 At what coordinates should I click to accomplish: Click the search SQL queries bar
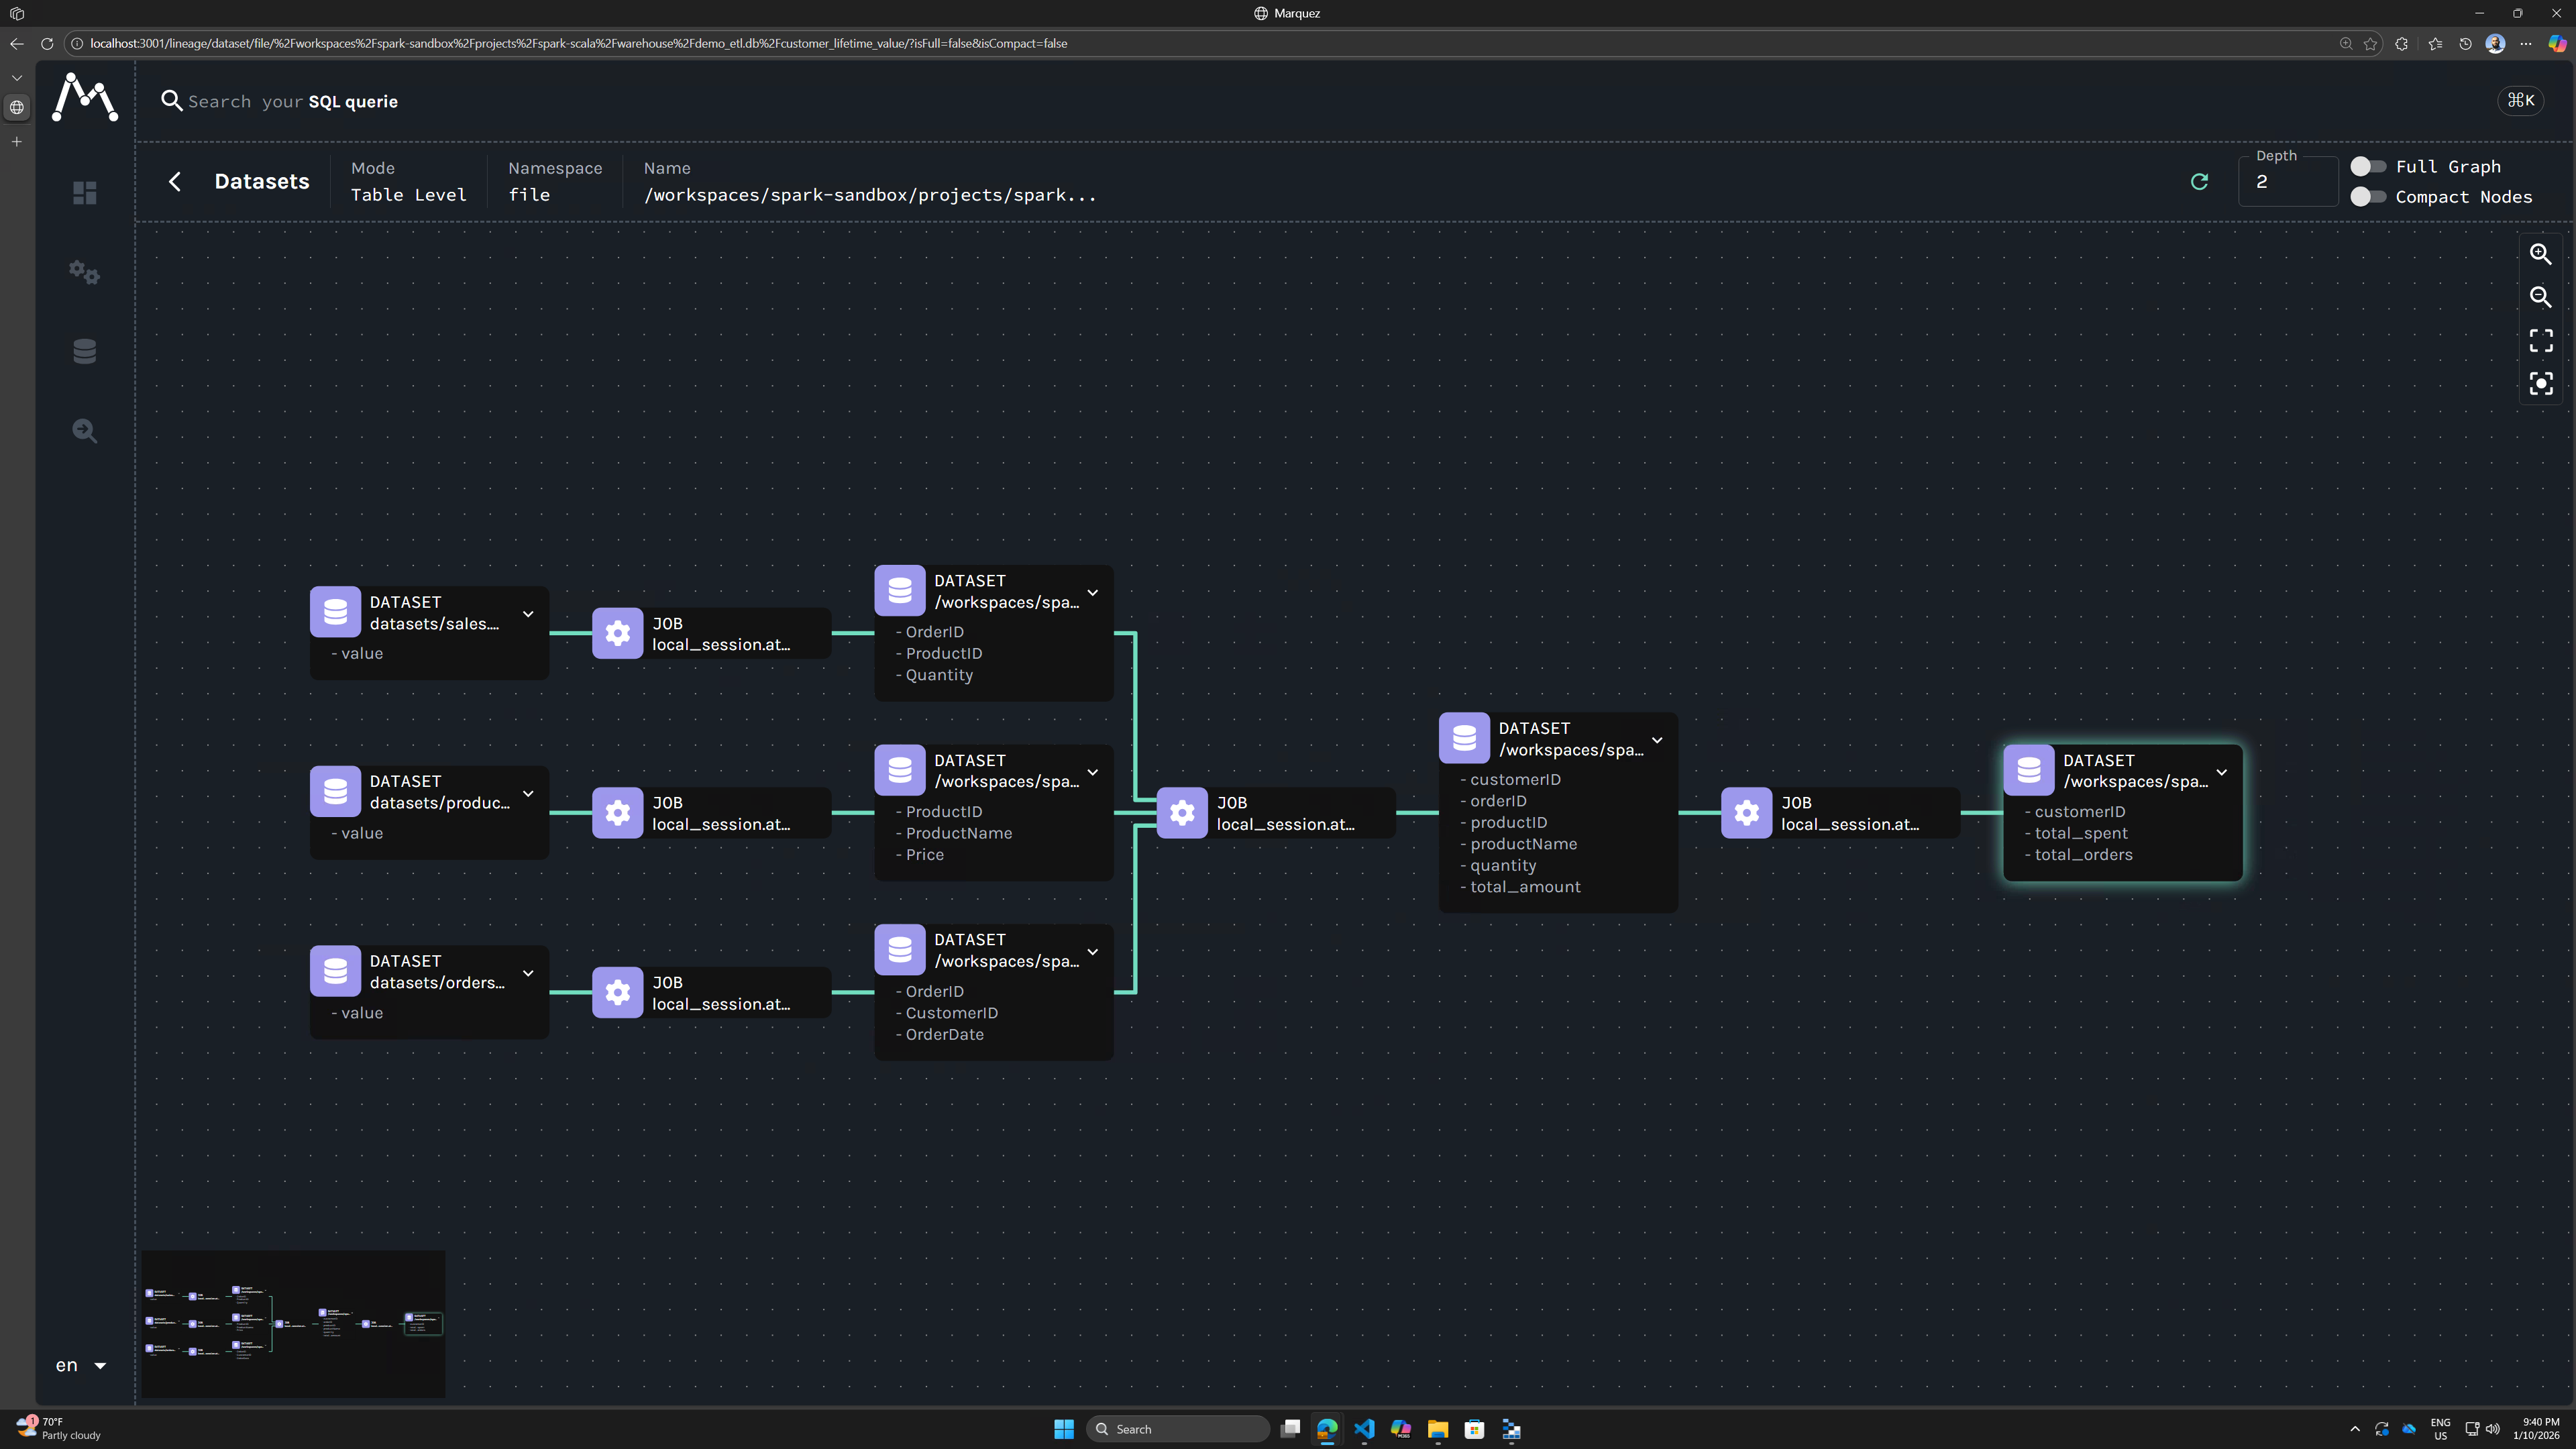(293, 101)
